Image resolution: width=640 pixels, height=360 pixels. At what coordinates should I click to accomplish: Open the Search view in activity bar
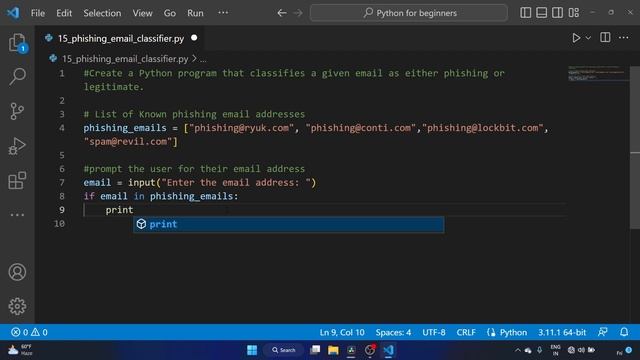point(17,76)
